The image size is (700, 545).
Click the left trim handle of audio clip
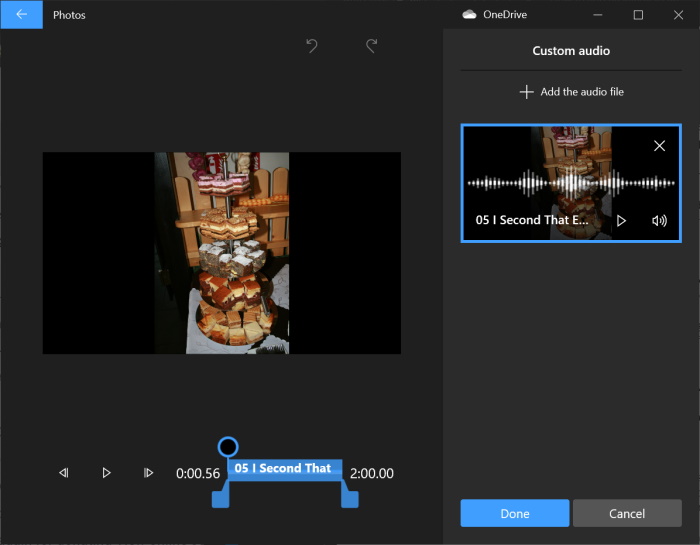(220, 497)
